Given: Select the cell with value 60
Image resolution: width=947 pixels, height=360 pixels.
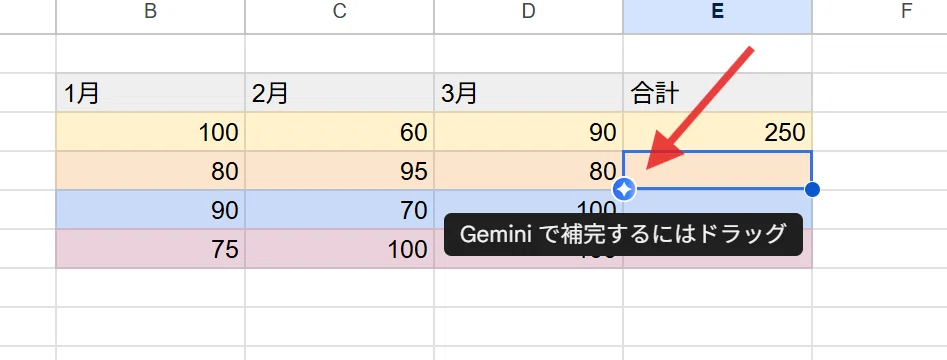Looking at the screenshot, I should 339,132.
